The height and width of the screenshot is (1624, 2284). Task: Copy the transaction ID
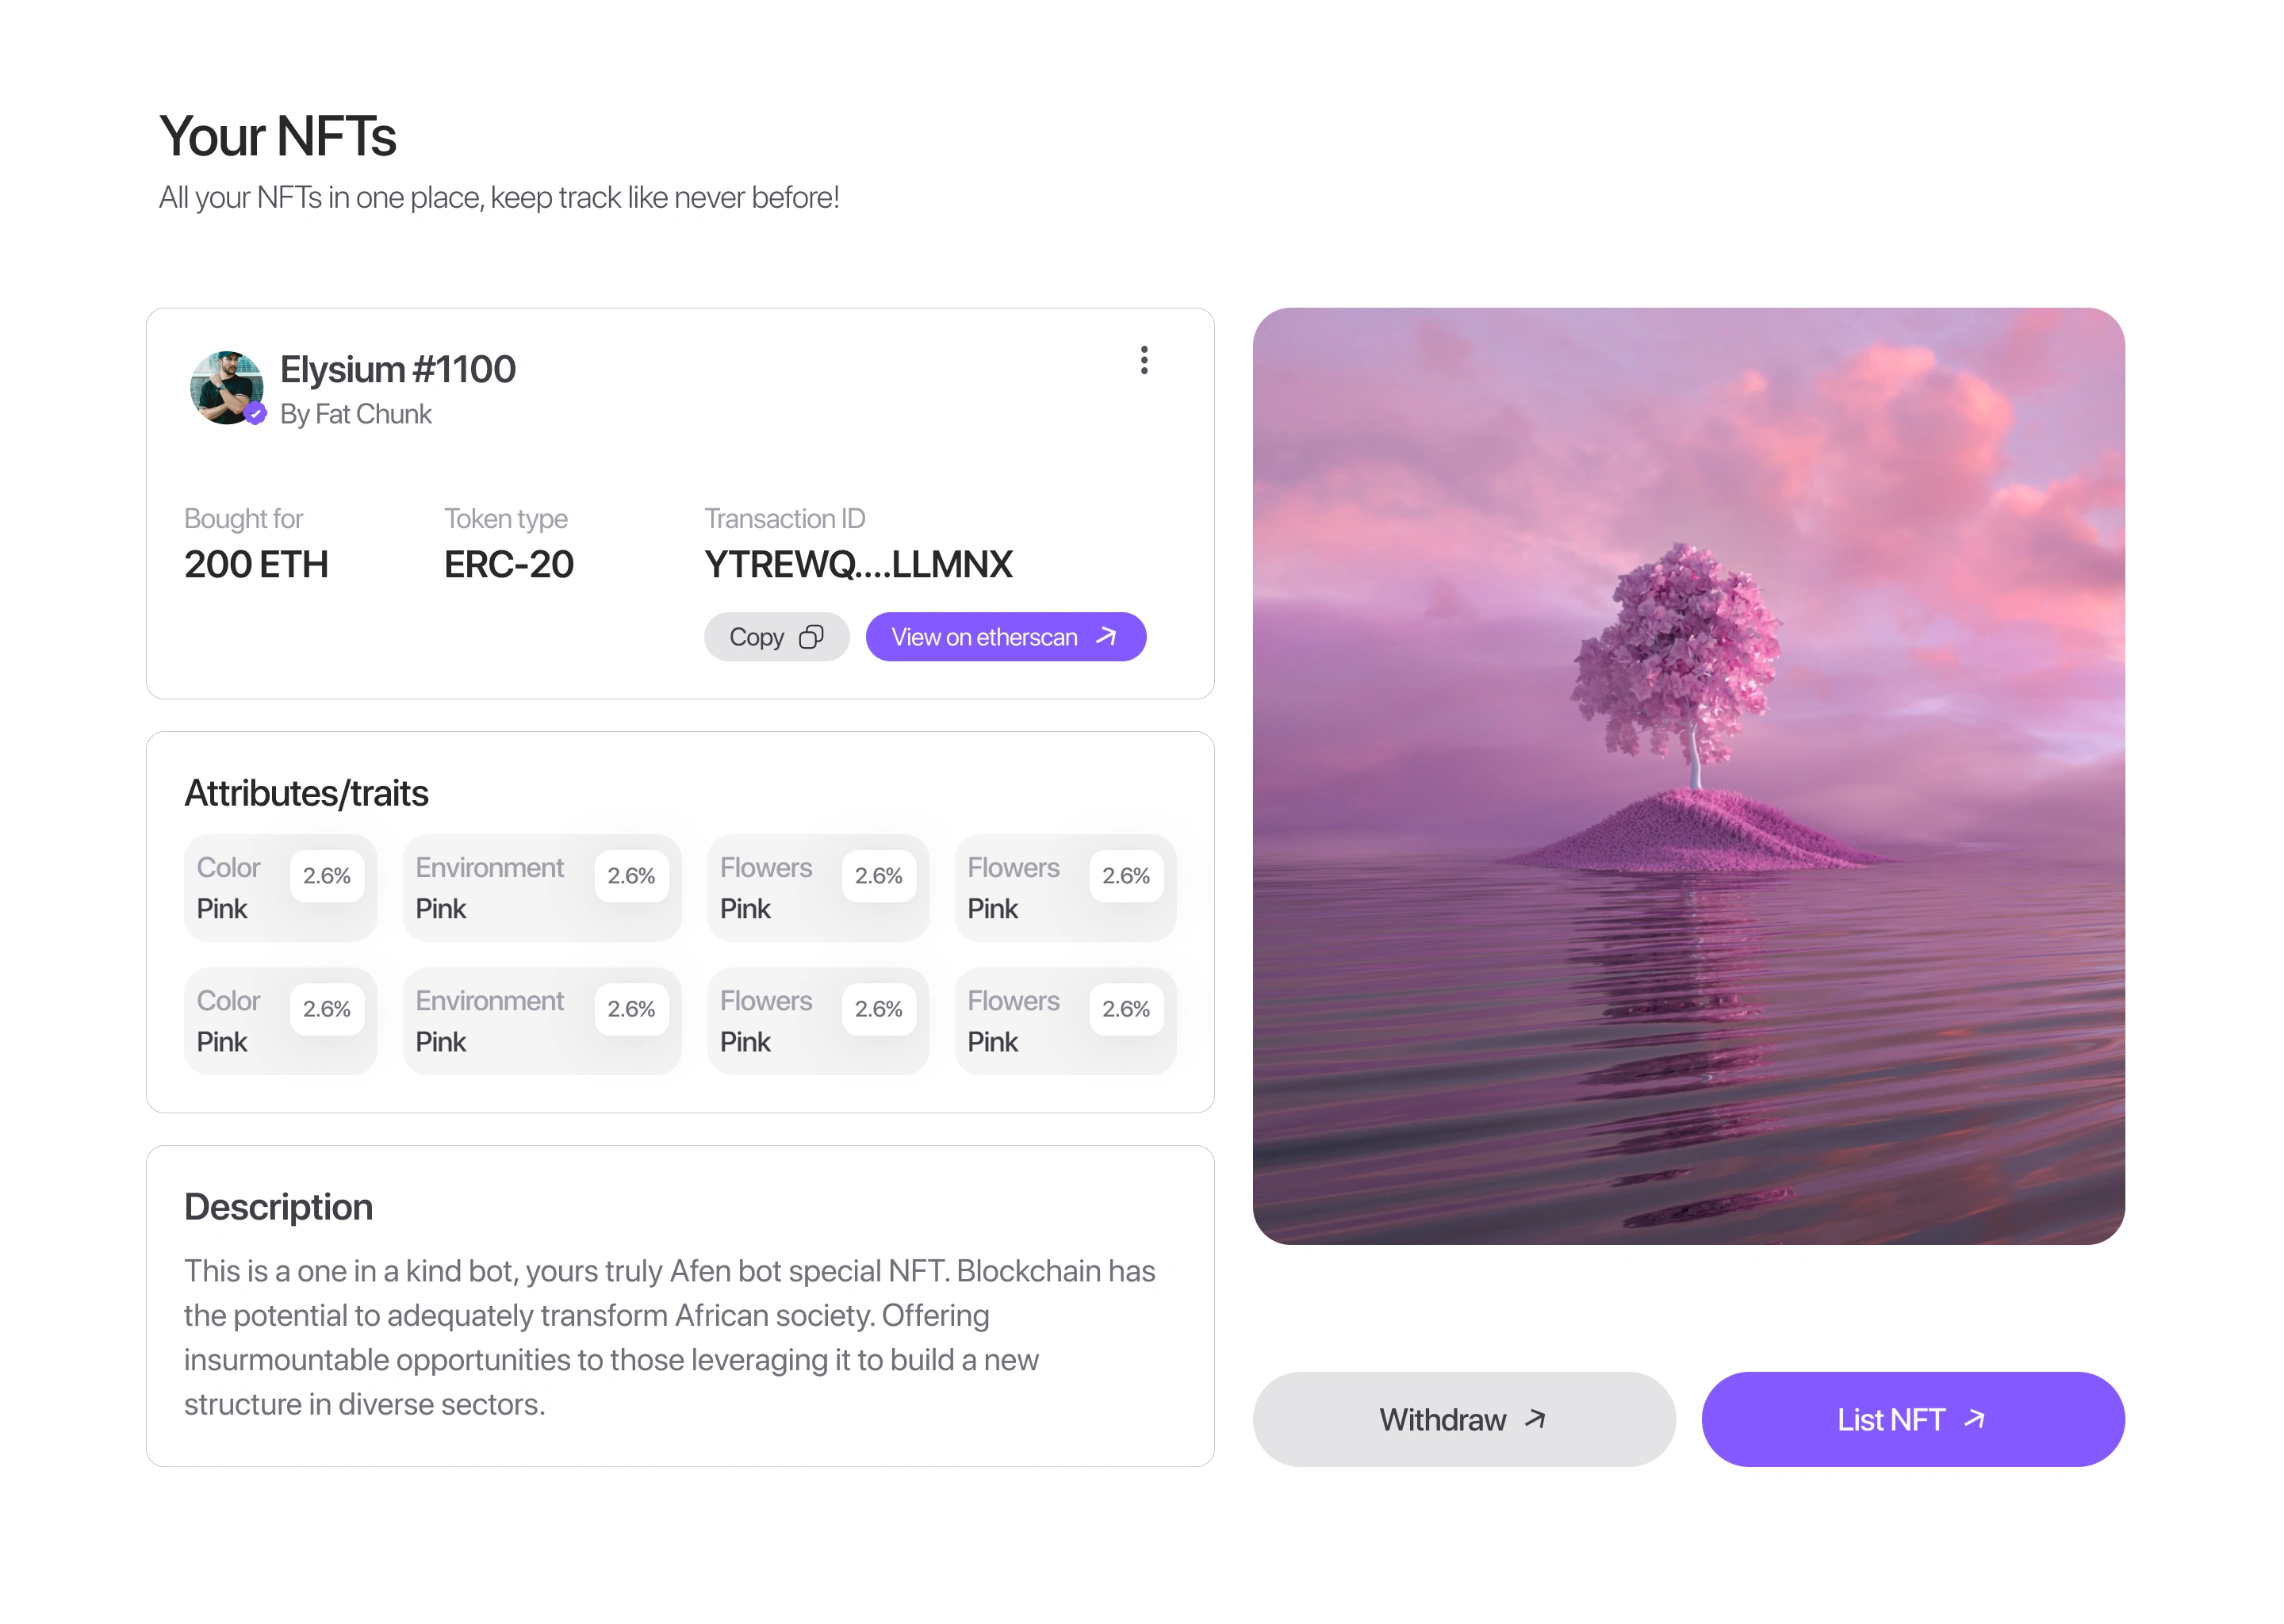(776, 637)
